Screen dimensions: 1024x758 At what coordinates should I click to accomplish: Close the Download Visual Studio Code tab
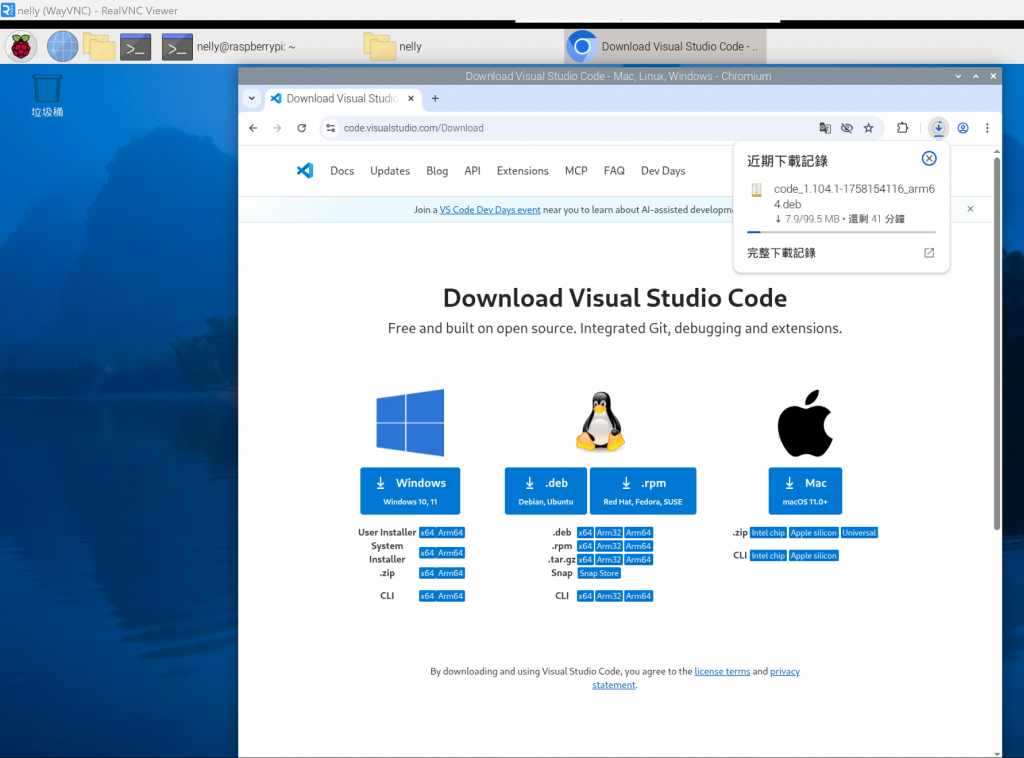point(411,99)
